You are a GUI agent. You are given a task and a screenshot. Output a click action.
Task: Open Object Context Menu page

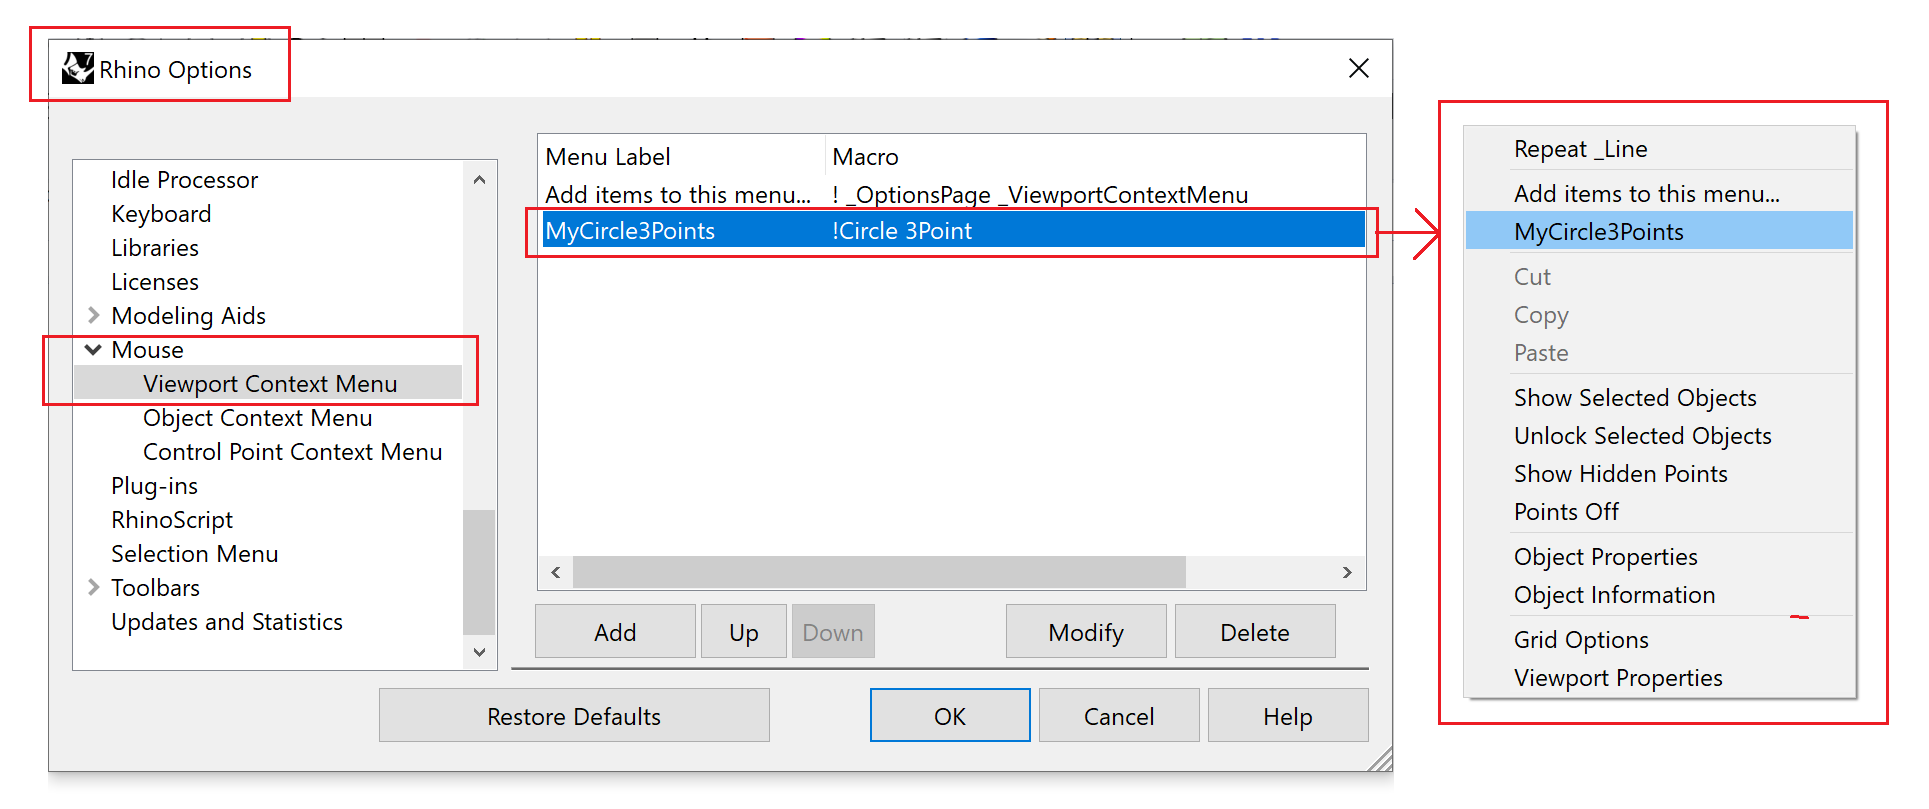coord(258,418)
